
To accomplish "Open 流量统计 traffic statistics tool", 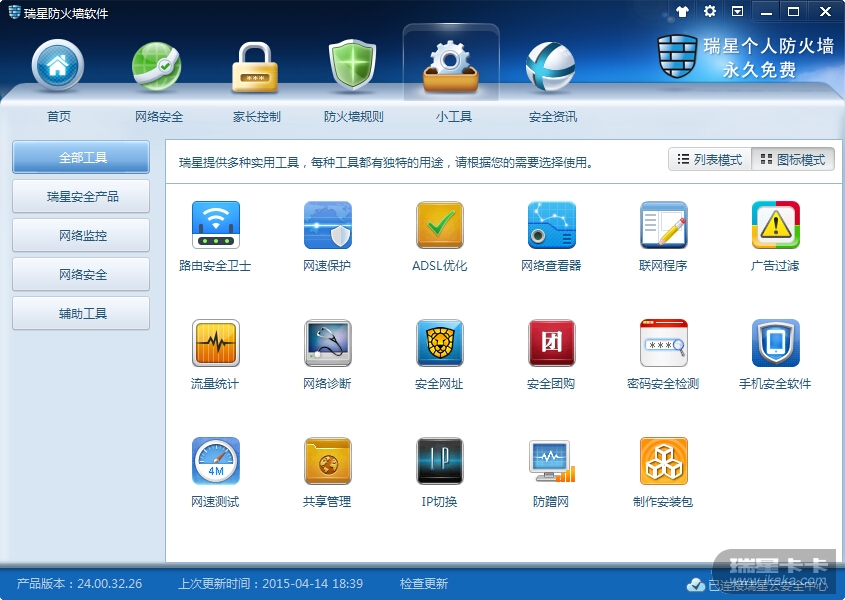I will coord(216,343).
